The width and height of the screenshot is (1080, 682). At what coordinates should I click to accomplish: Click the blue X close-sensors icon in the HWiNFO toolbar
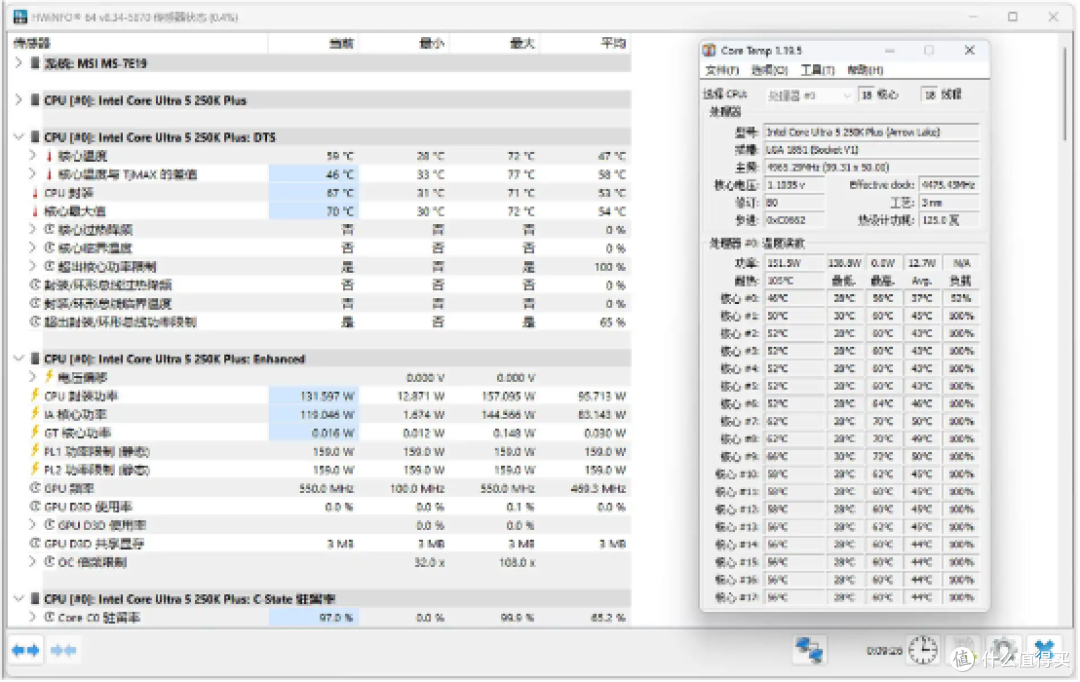pos(1044,650)
